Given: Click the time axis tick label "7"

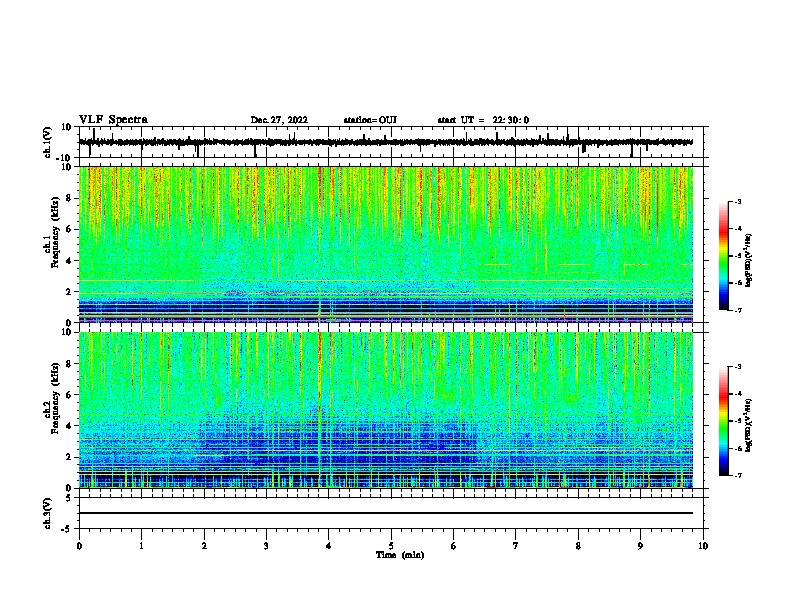Looking at the screenshot, I should tap(516, 546).
